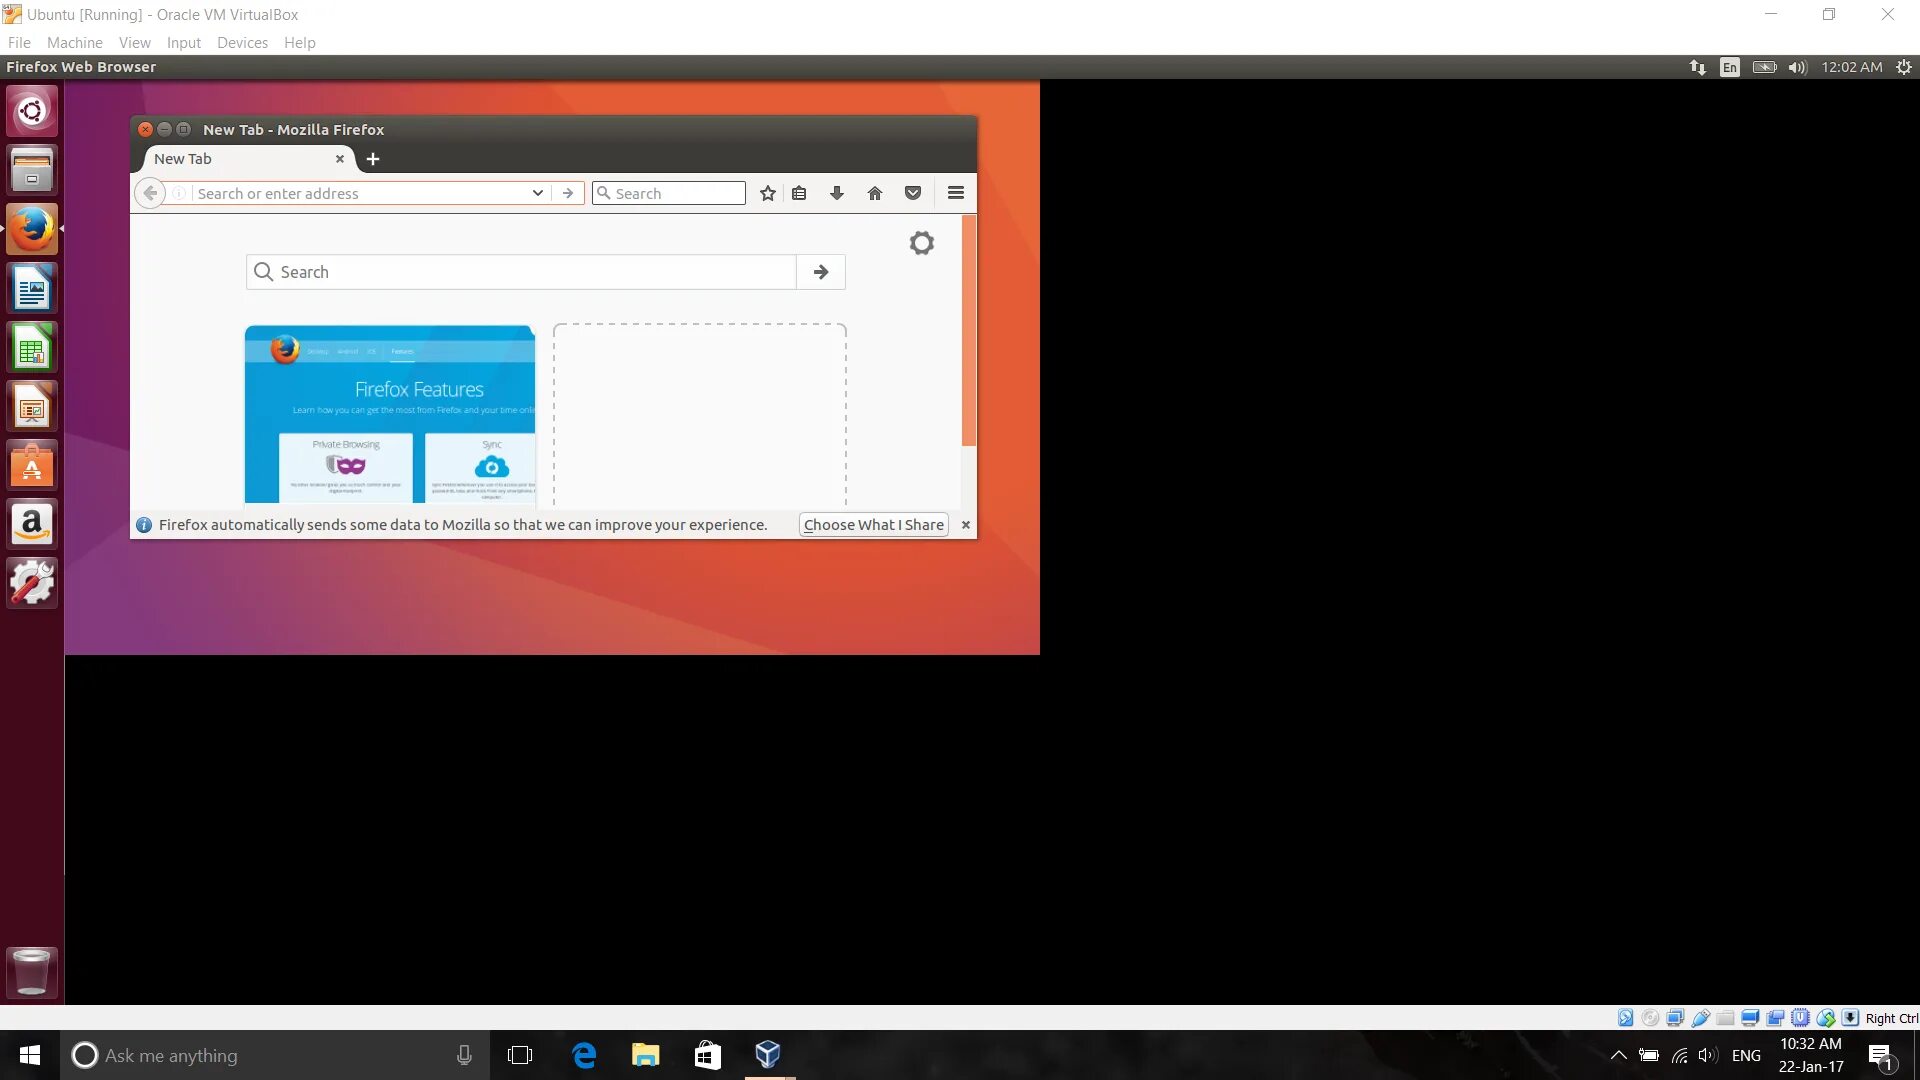The width and height of the screenshot is (1920, 1080).
Task: Open the Ubuntu session power gear menu
Action: [1904, 67]
